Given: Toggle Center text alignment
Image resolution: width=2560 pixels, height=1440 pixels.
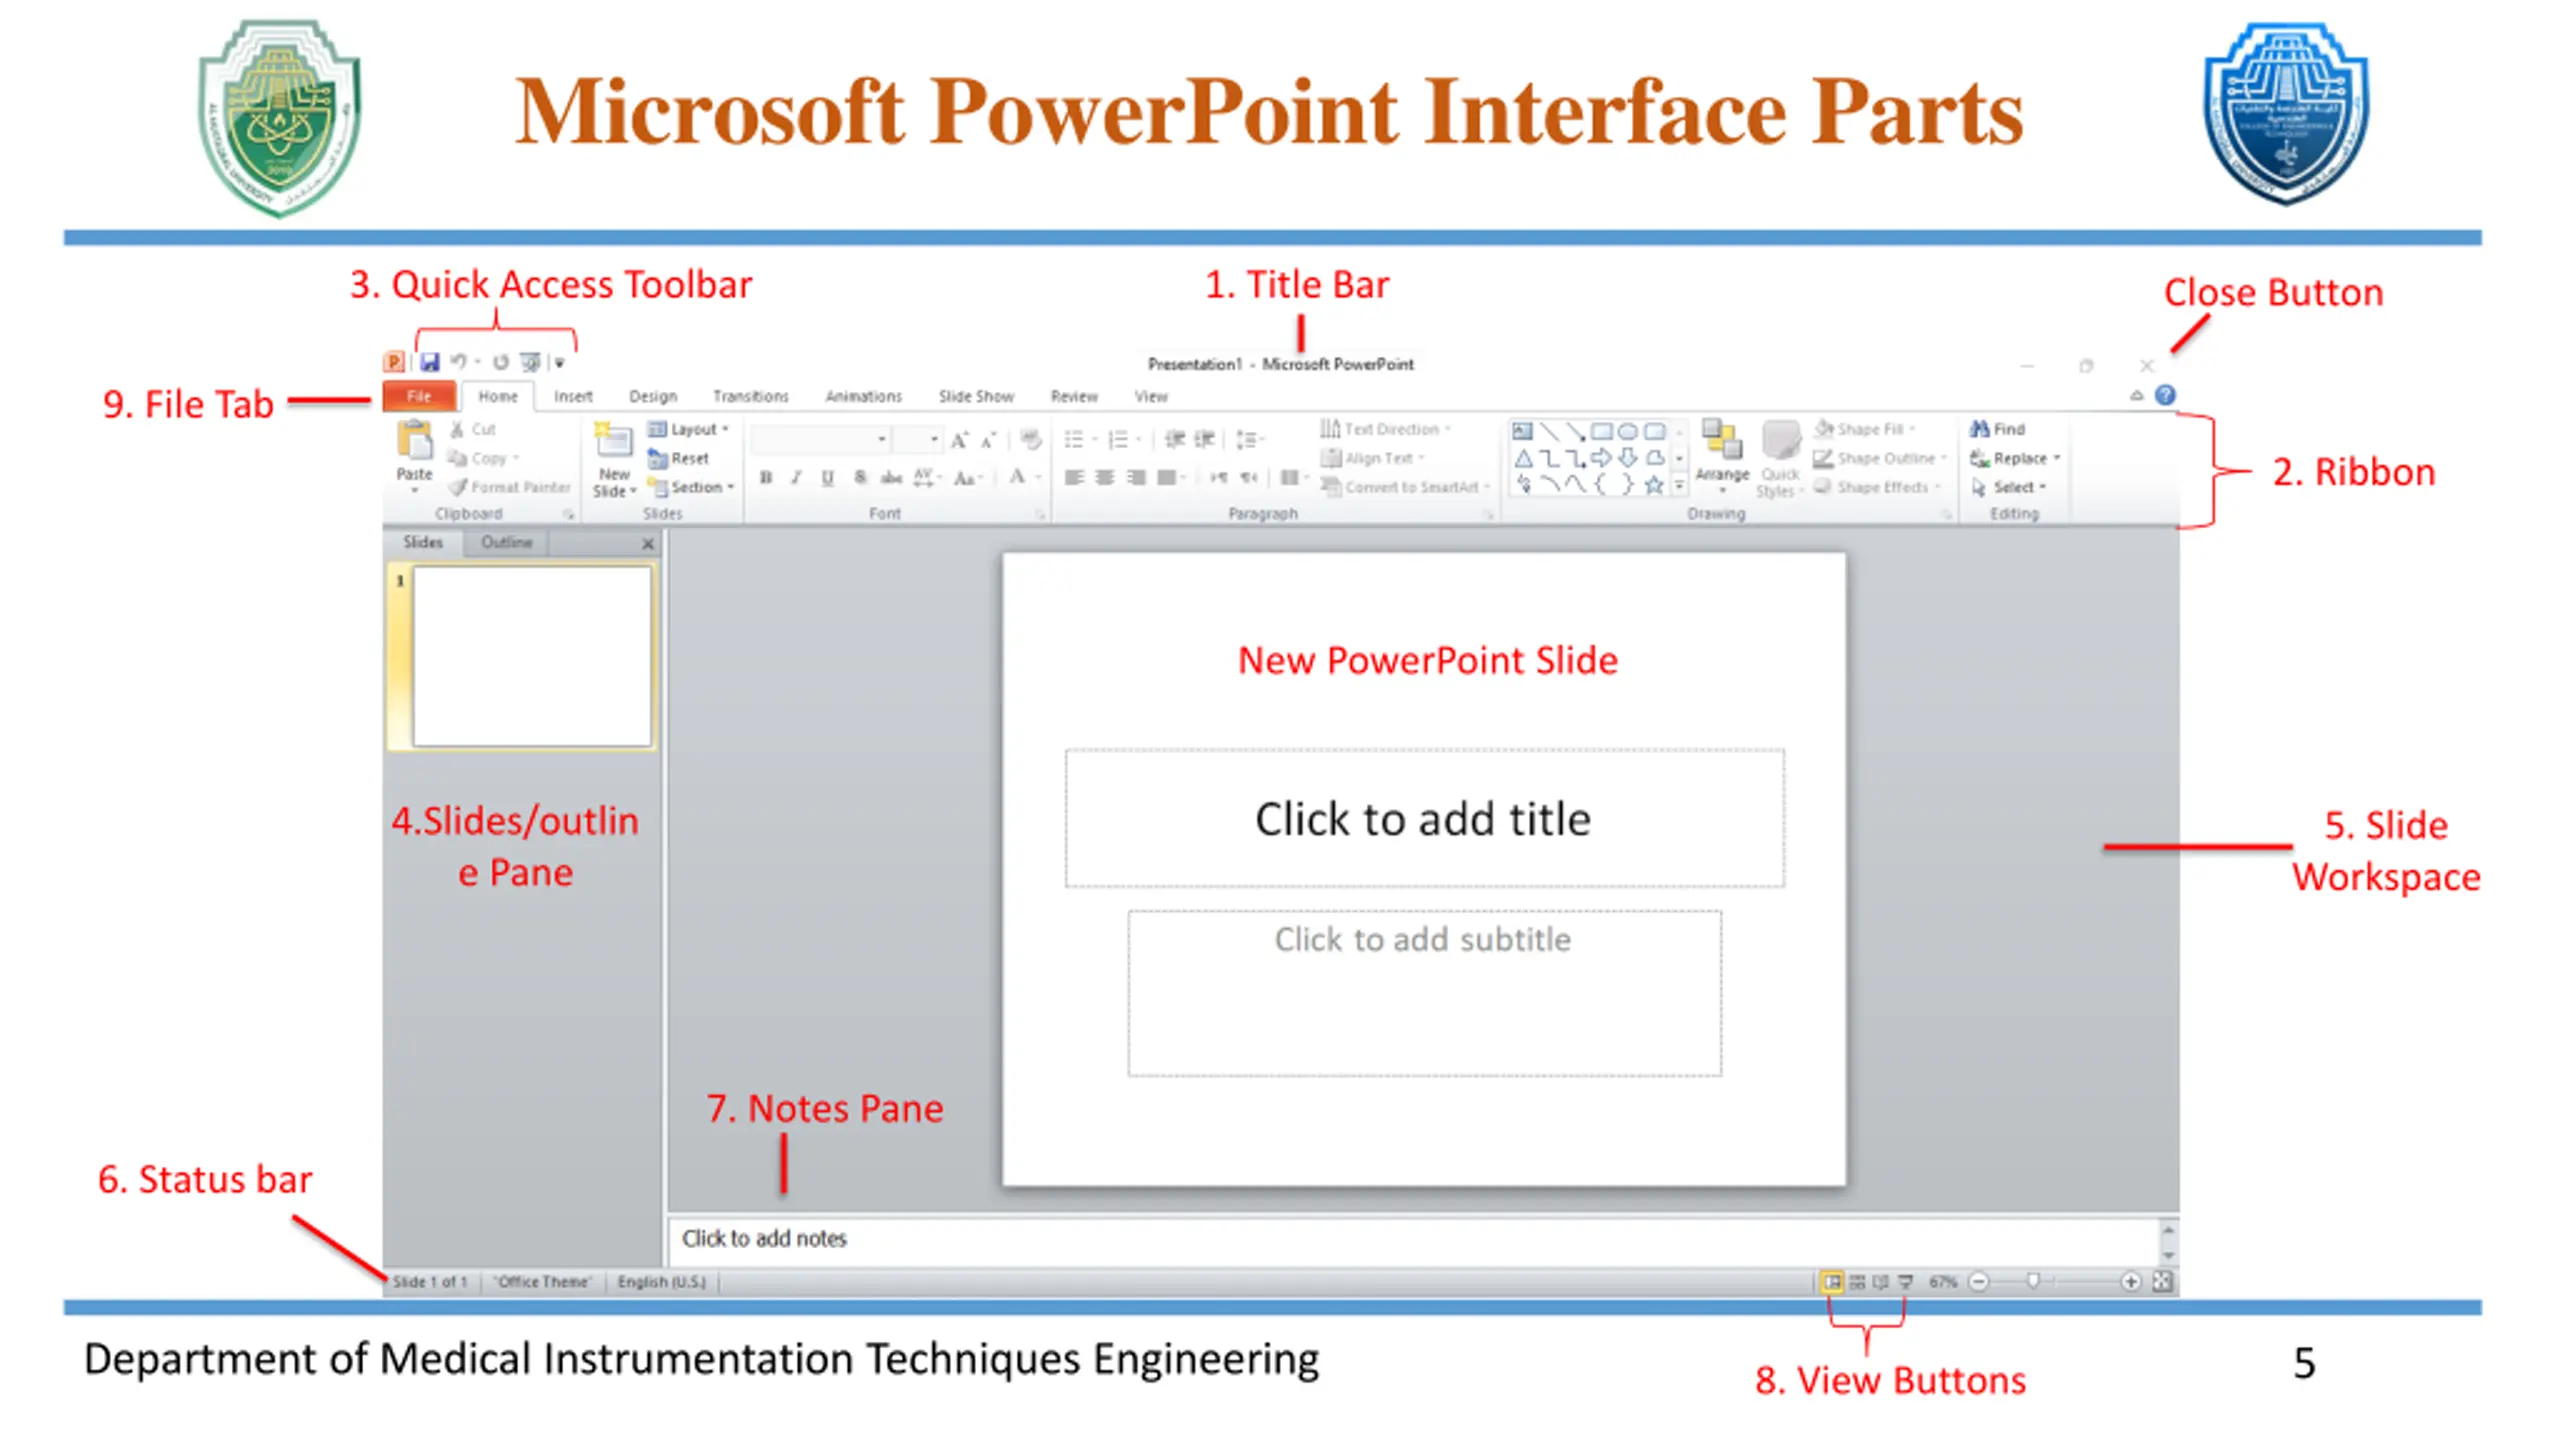Looking at the screenshot, I should click(x=1105, y=478).
